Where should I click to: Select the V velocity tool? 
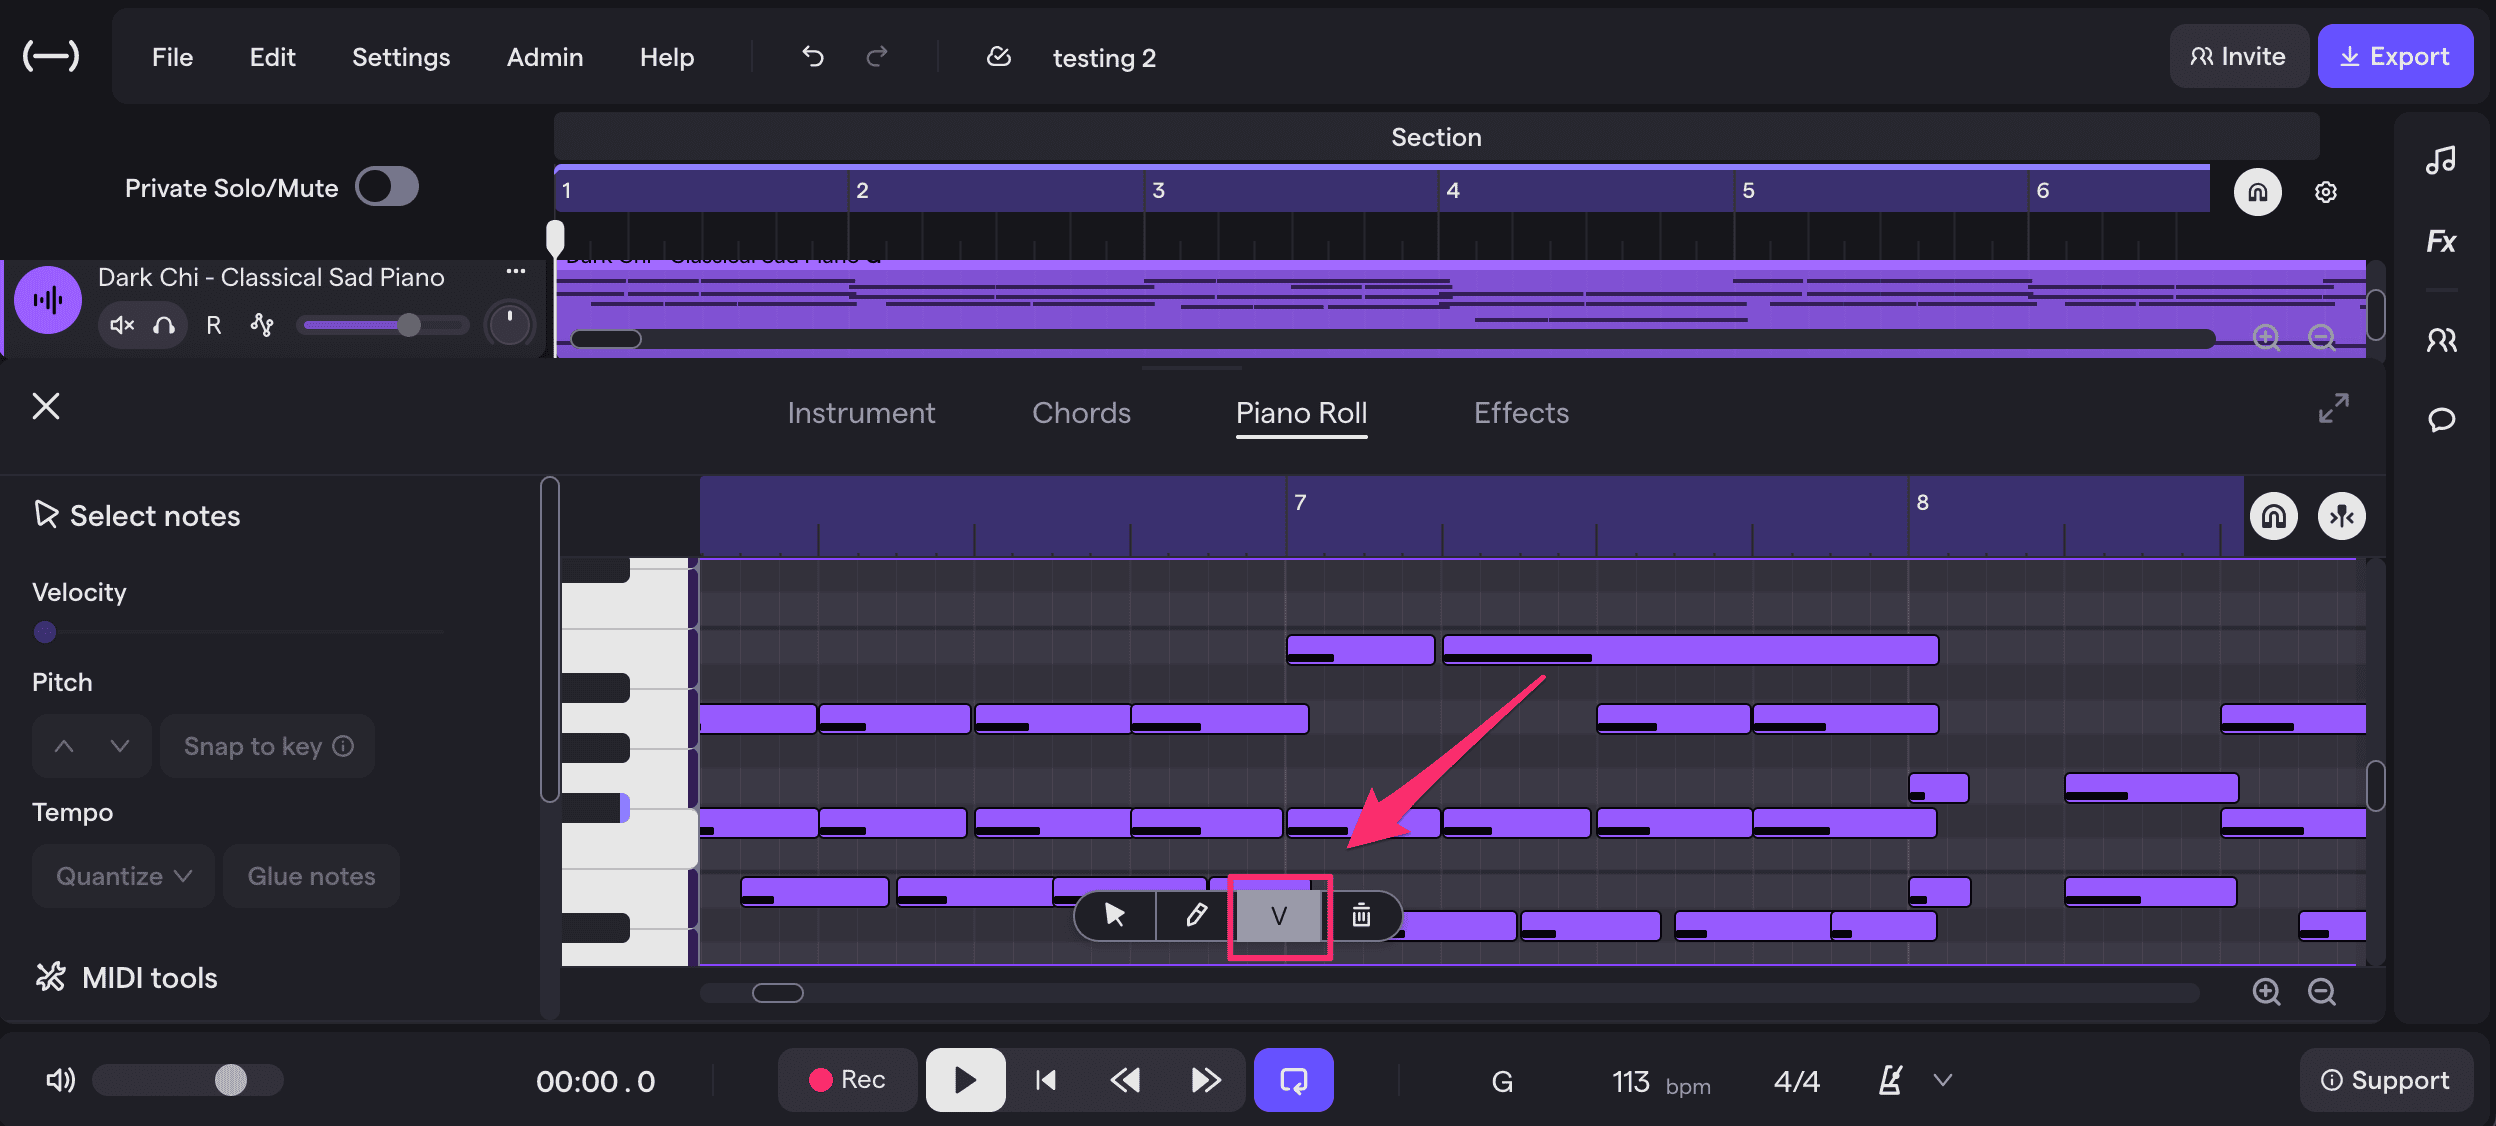[x=1279, y=916]
